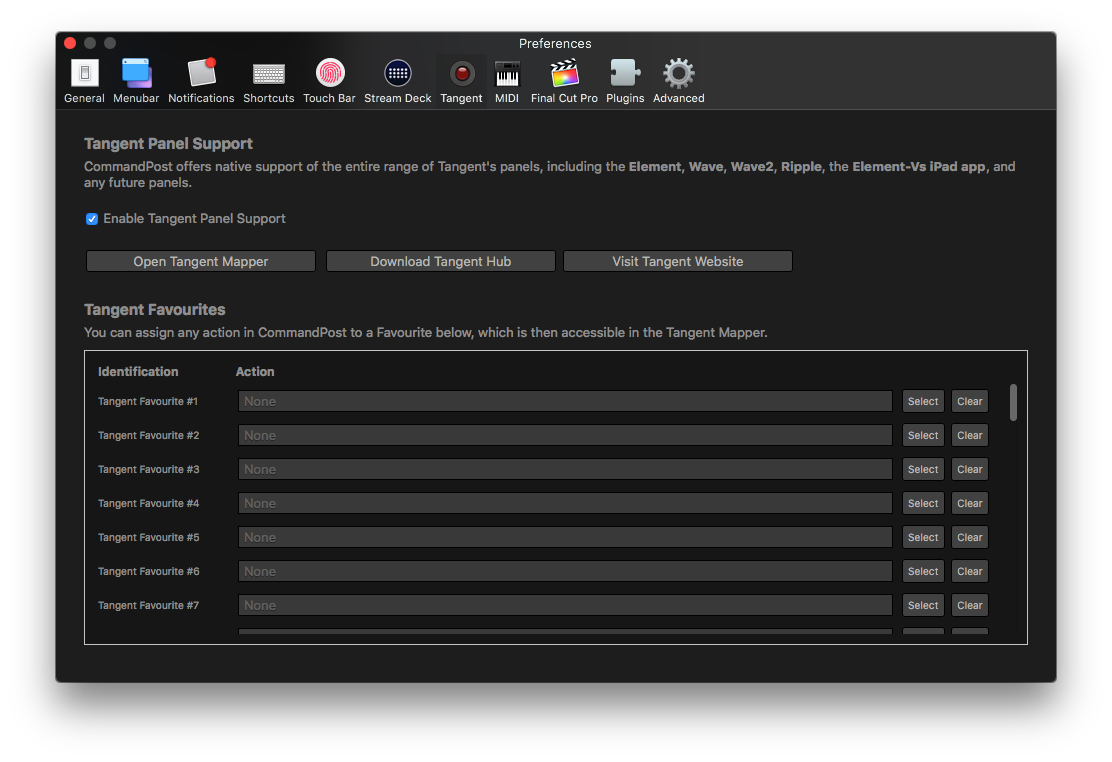Open the Menubar preferences icon
Screen dimensions: 1112x762
(x=136, y=74)
